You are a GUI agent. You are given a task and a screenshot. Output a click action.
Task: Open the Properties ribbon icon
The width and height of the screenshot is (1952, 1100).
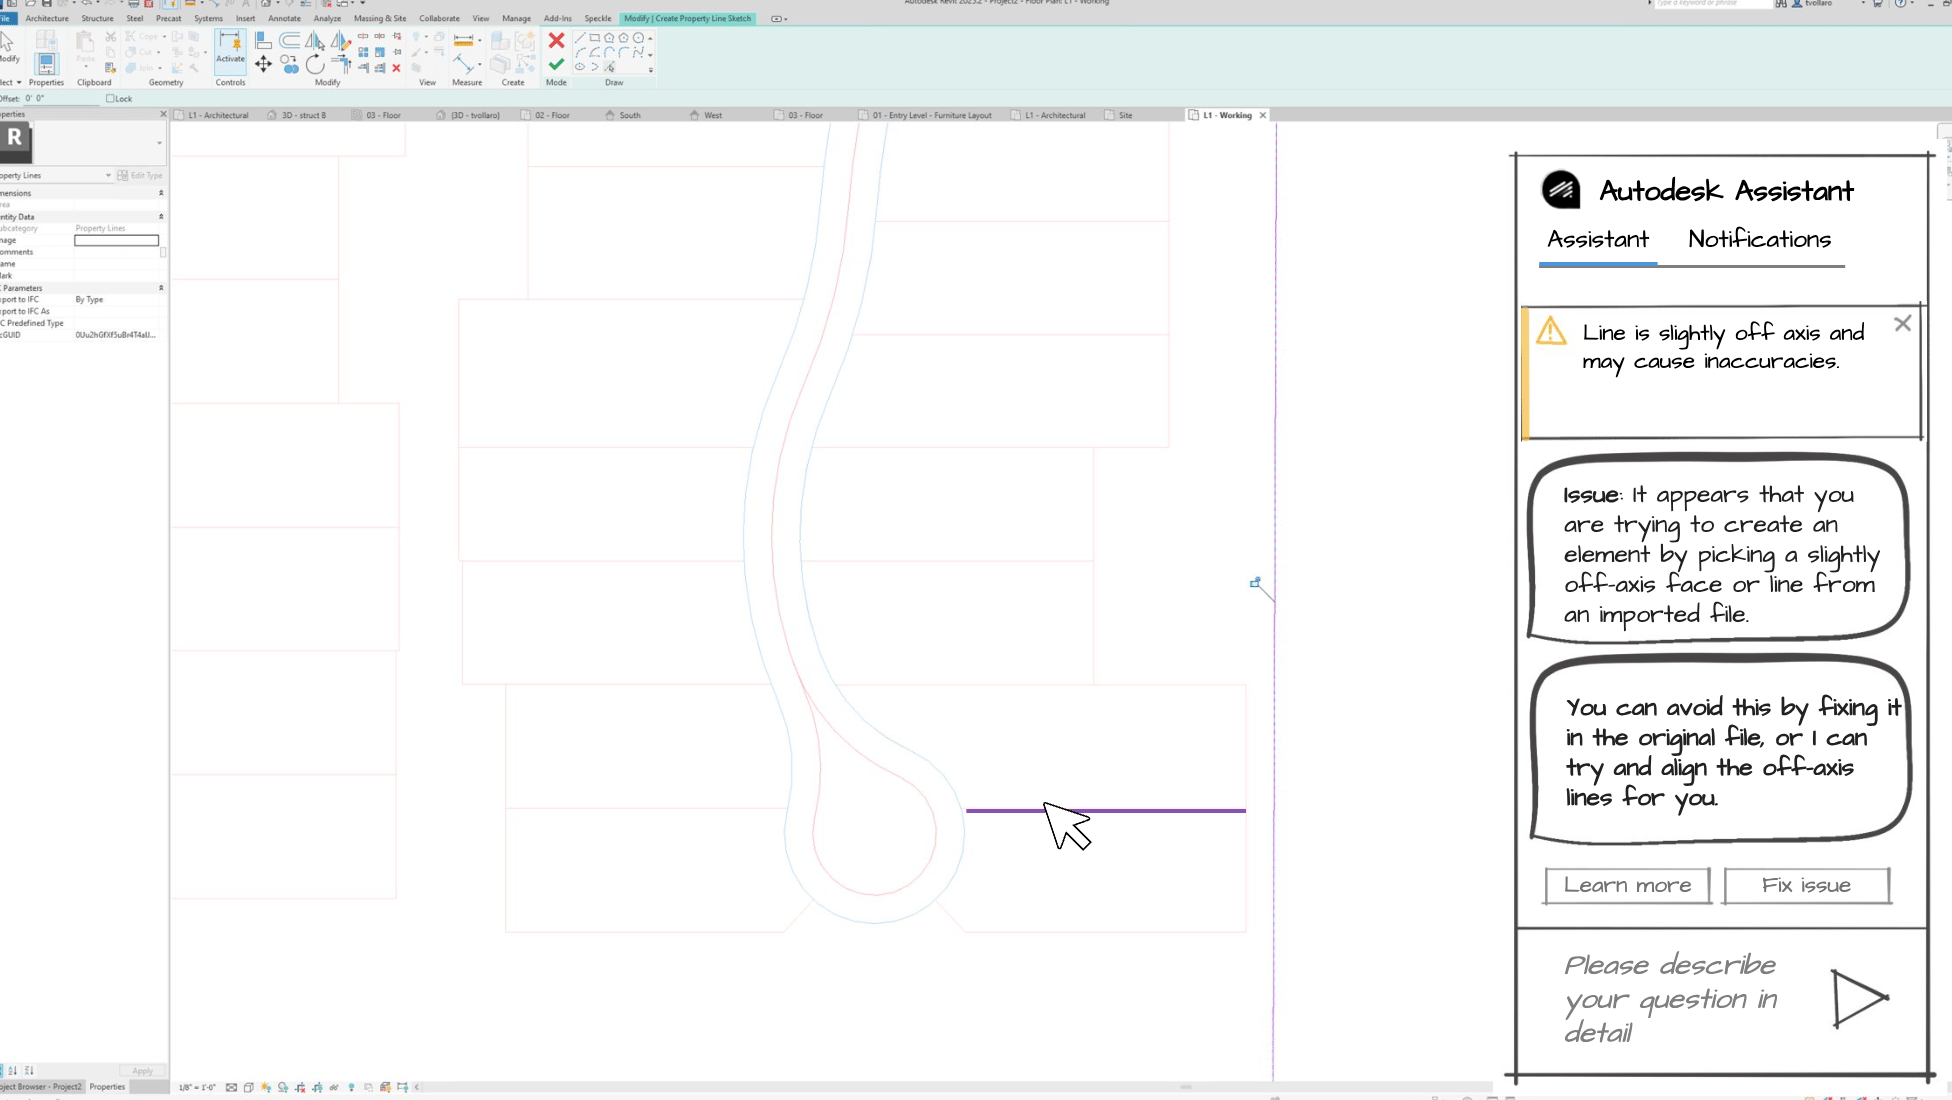pos(46,64)
